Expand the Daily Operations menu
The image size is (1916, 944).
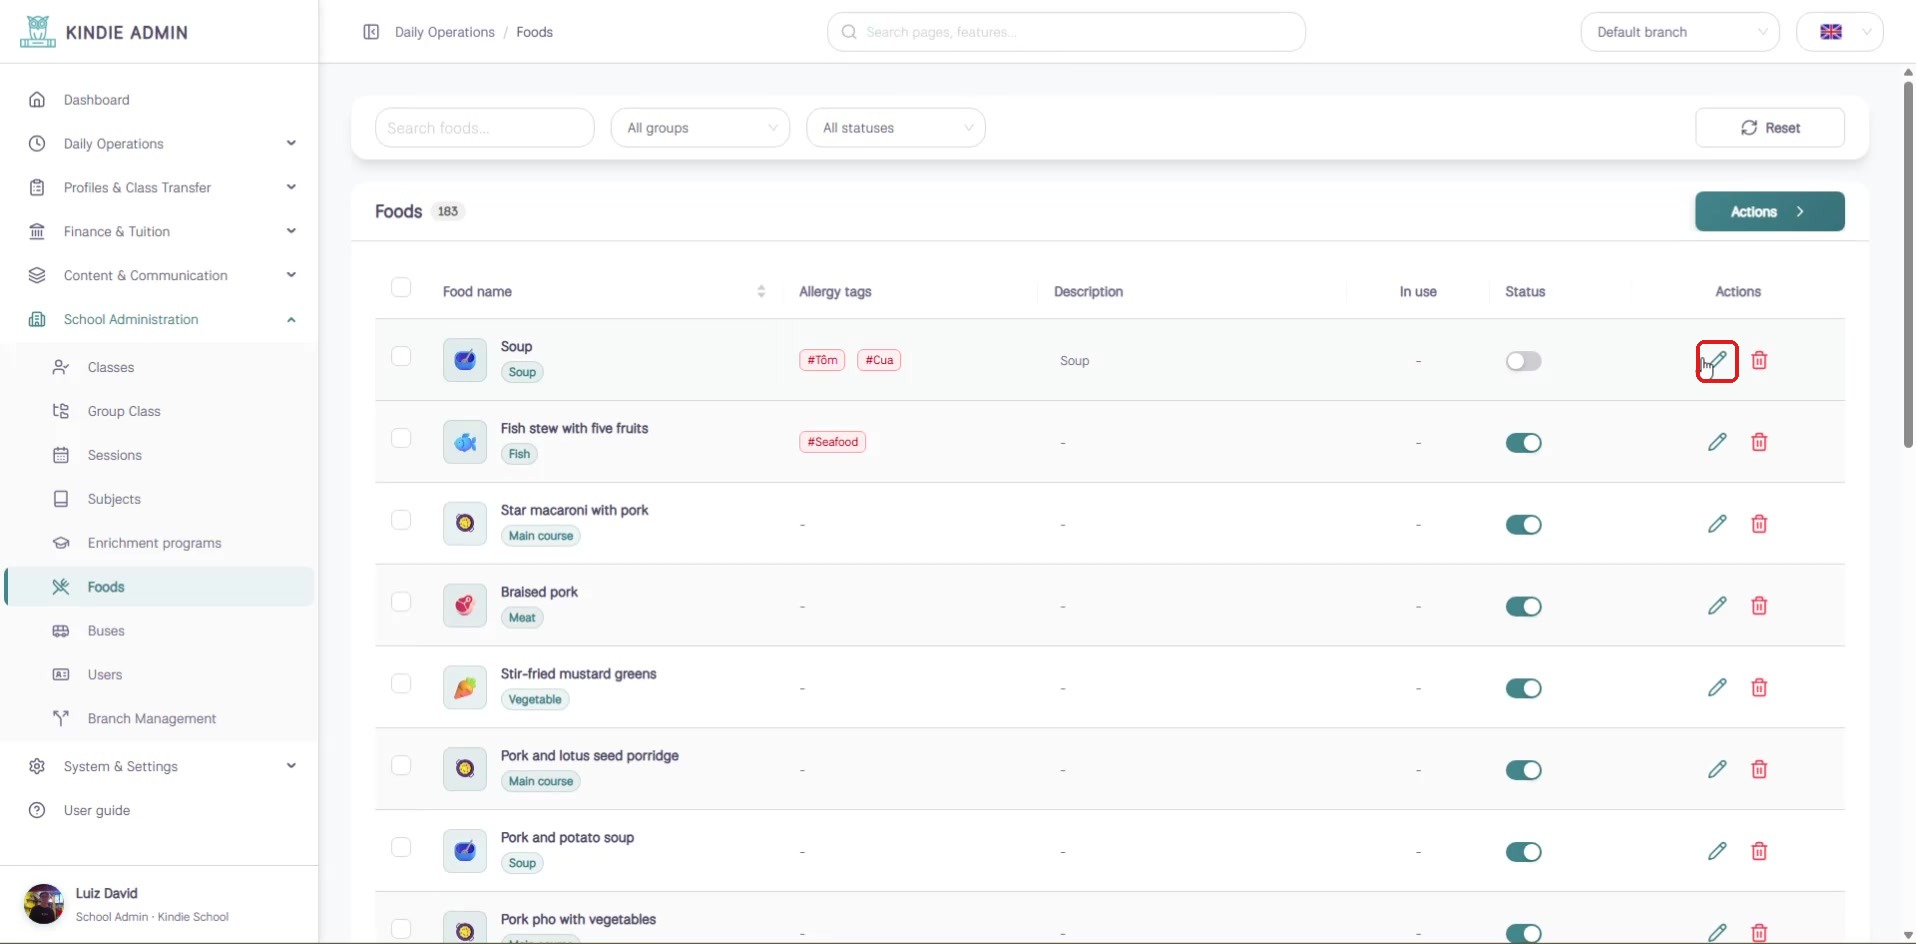160,144
